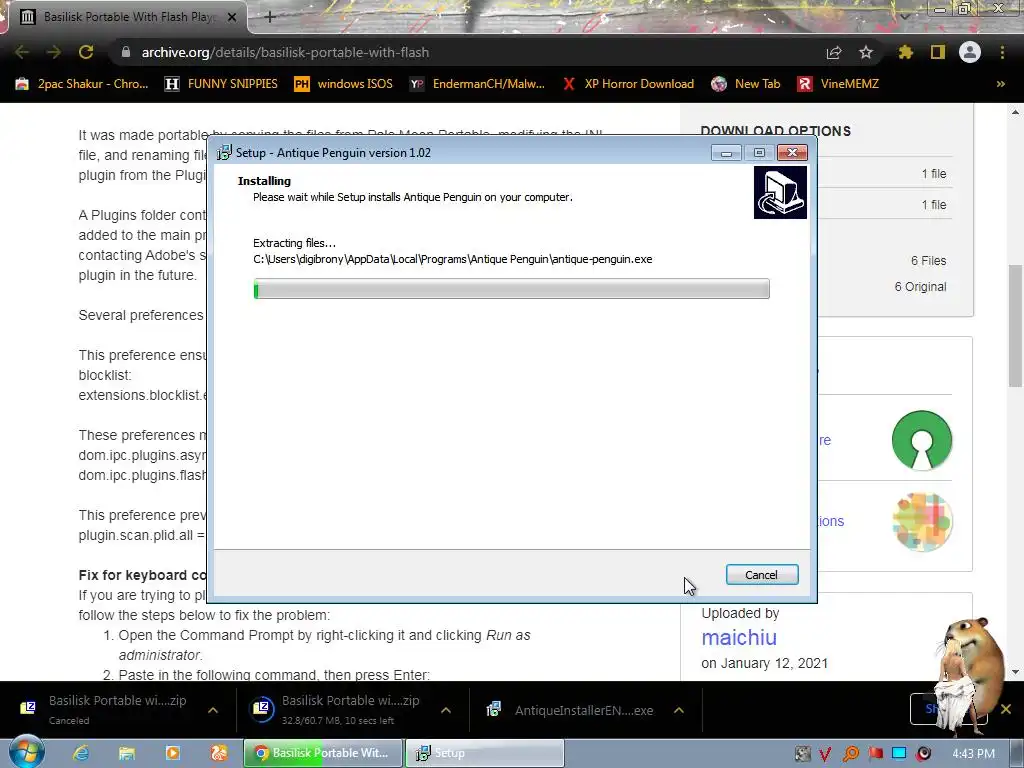Image resolution: width=1024 pixels, height=768 pixels.
Task: Open VineMEMZ bookmark
Action: 839,84
